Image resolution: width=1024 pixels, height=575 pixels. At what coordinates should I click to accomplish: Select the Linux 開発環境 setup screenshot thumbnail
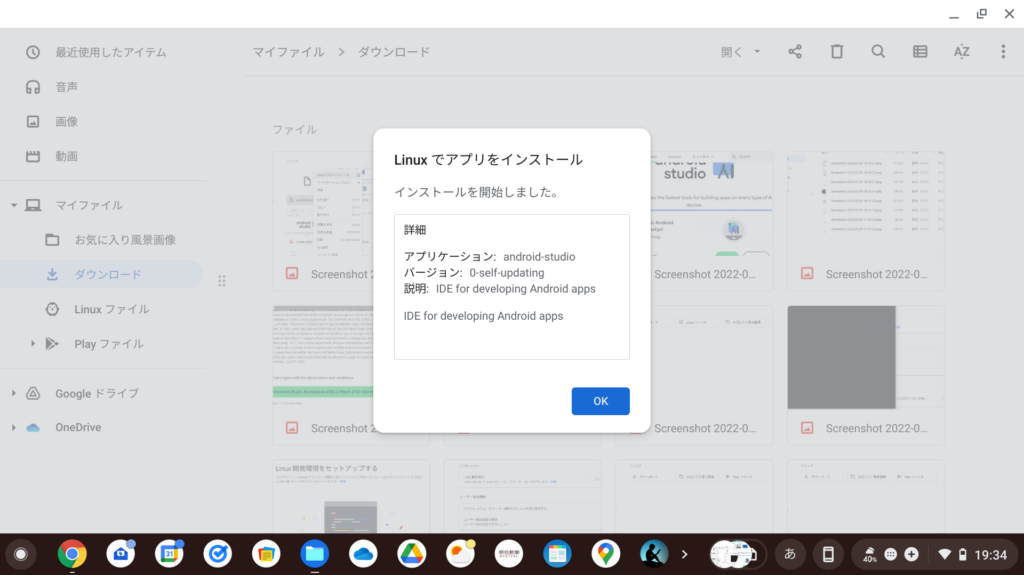[x=351, y=497]
